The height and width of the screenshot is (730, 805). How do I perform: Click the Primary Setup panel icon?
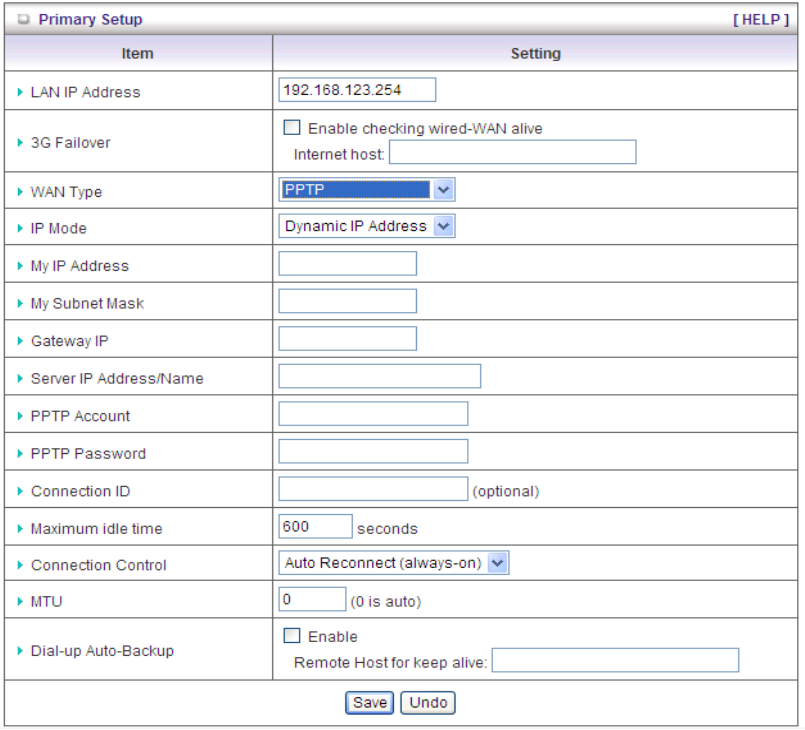coord(23,20)
